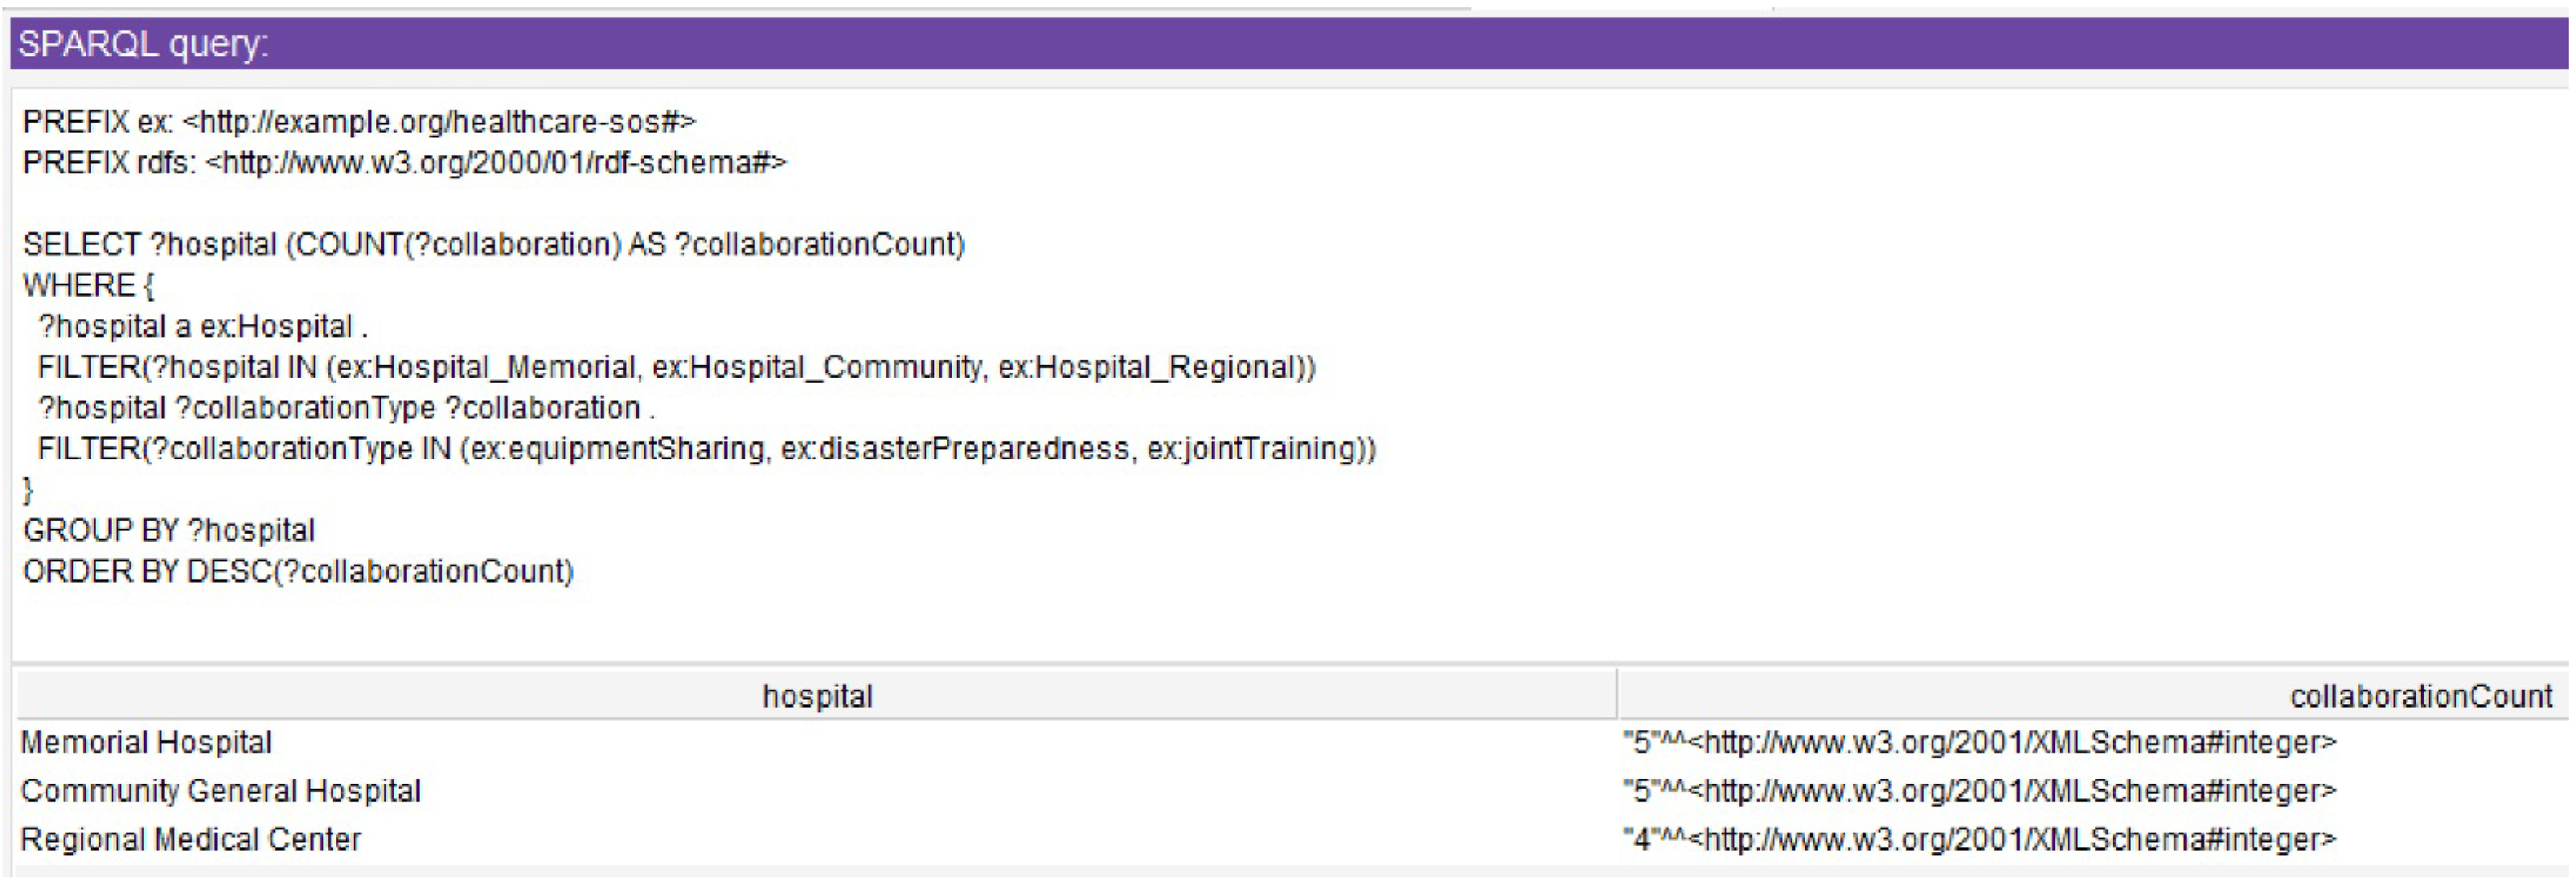Select the Memorial Hospital result row
This screenshot has width=2576, height=882.
click(x=146, y=742)
